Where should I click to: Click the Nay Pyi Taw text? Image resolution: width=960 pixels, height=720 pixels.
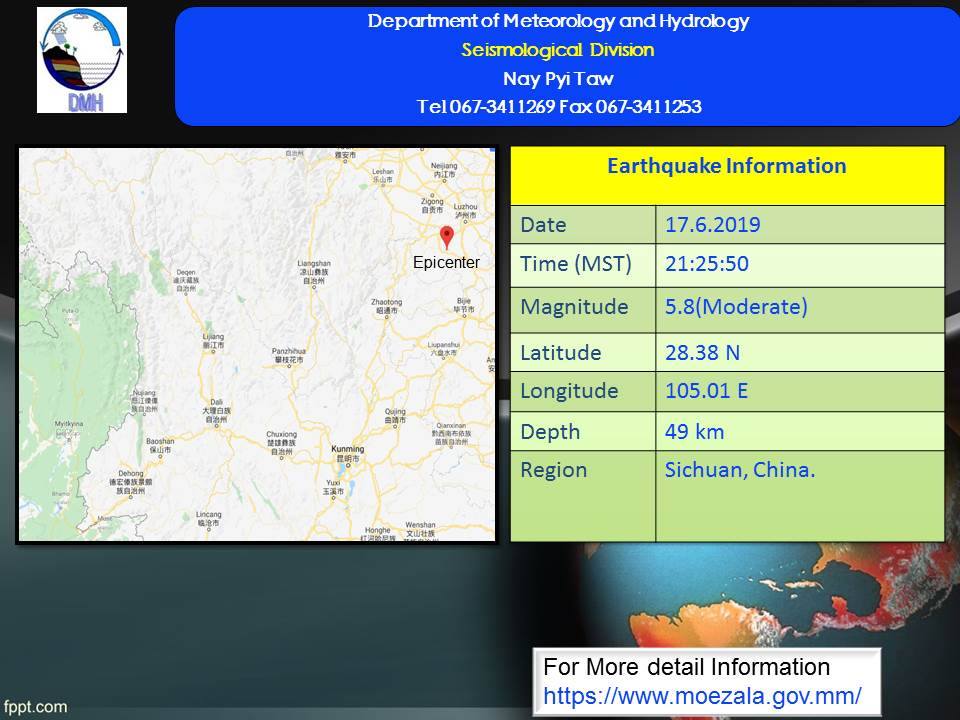click(x=558, y=79)
